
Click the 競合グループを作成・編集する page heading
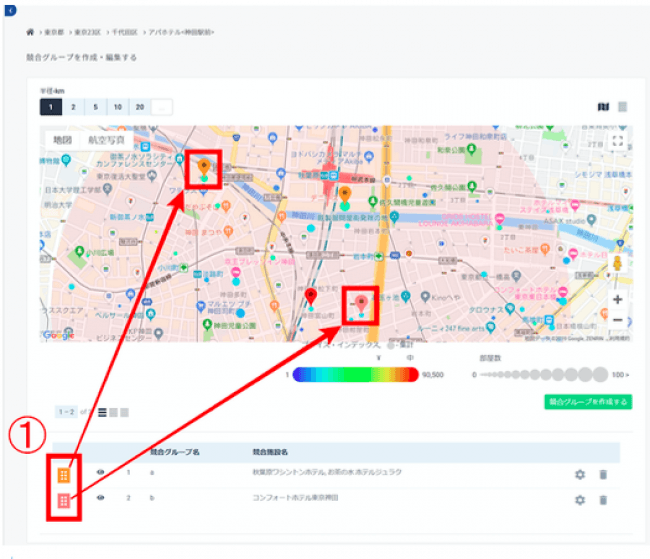(x=81, y=57)
